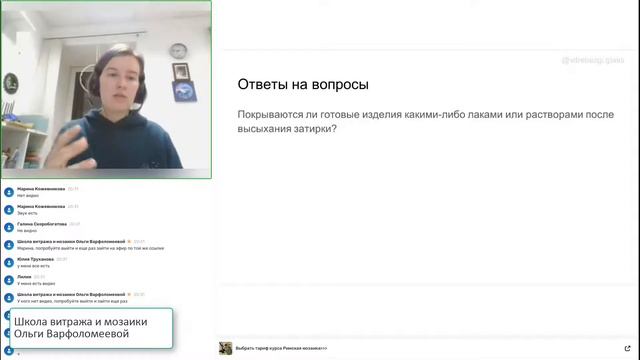
Task: Click sender name above message Звук есть
Action: [41, 207]
